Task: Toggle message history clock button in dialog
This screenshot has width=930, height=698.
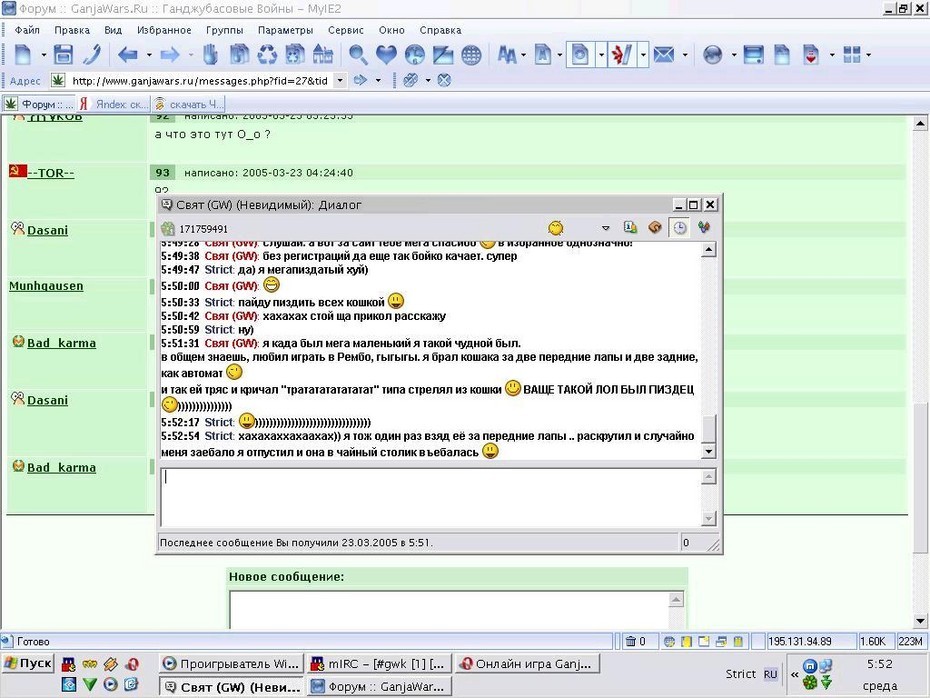Action: tap(680, 228)
